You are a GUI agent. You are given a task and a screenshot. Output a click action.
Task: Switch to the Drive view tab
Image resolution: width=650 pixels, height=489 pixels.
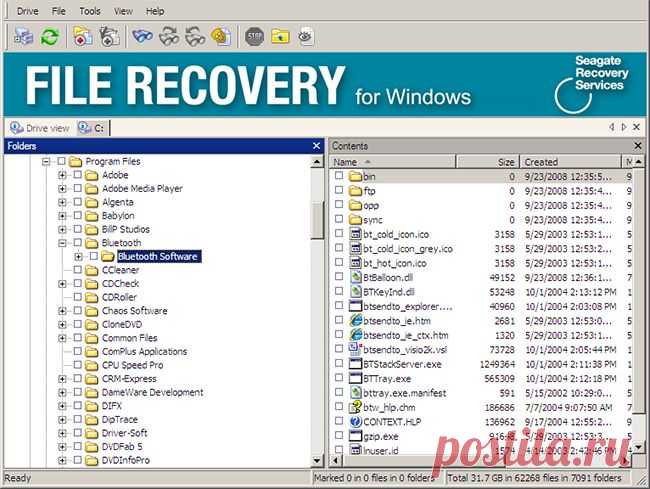(40, 128)
